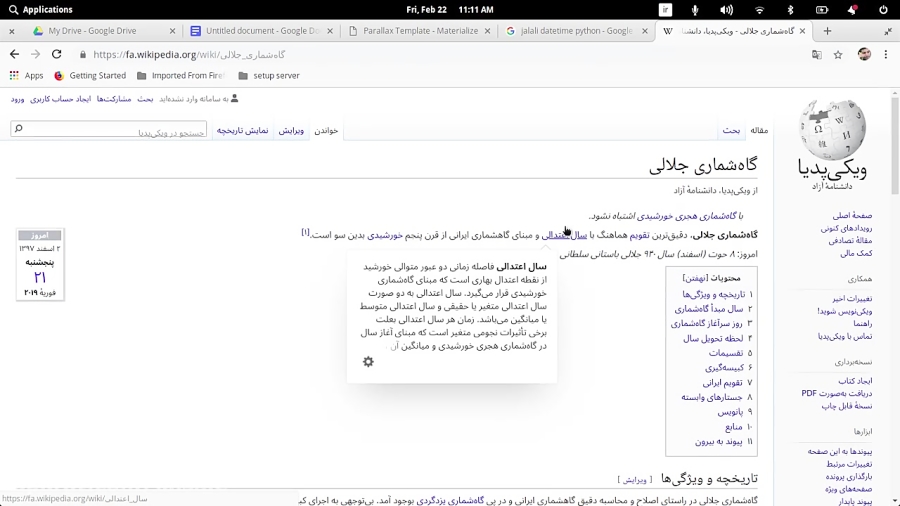Open the setup server bookmarks folder
This screenshot has width=900, height=506.
point(269,75)
